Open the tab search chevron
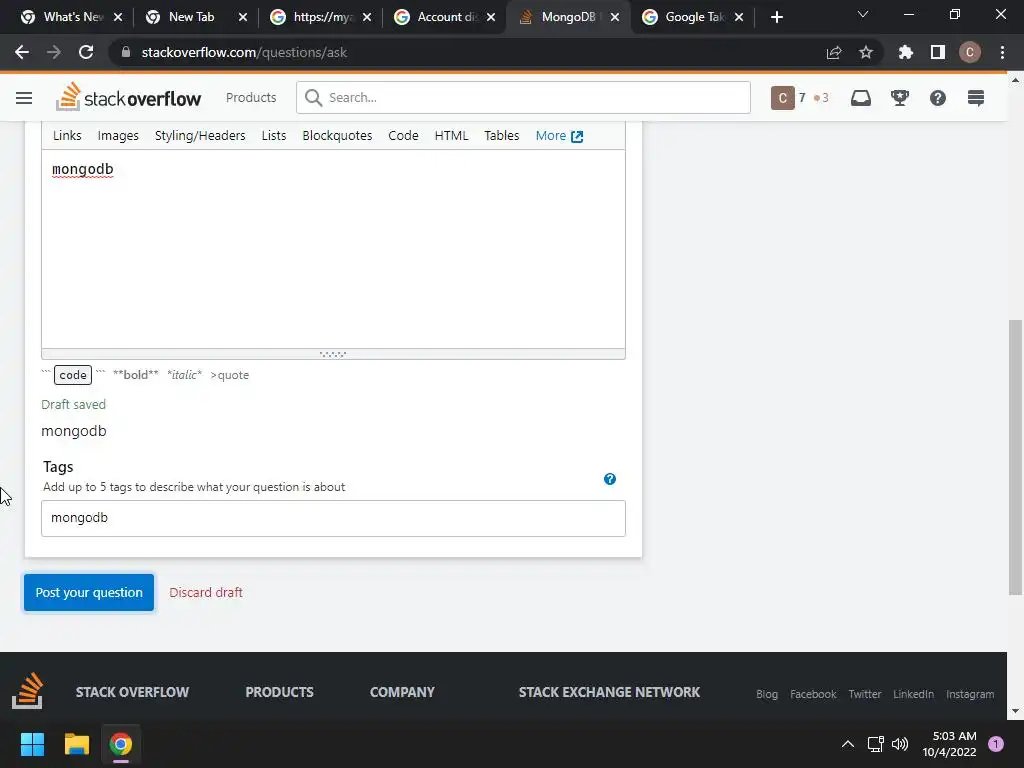 [863, 14]
